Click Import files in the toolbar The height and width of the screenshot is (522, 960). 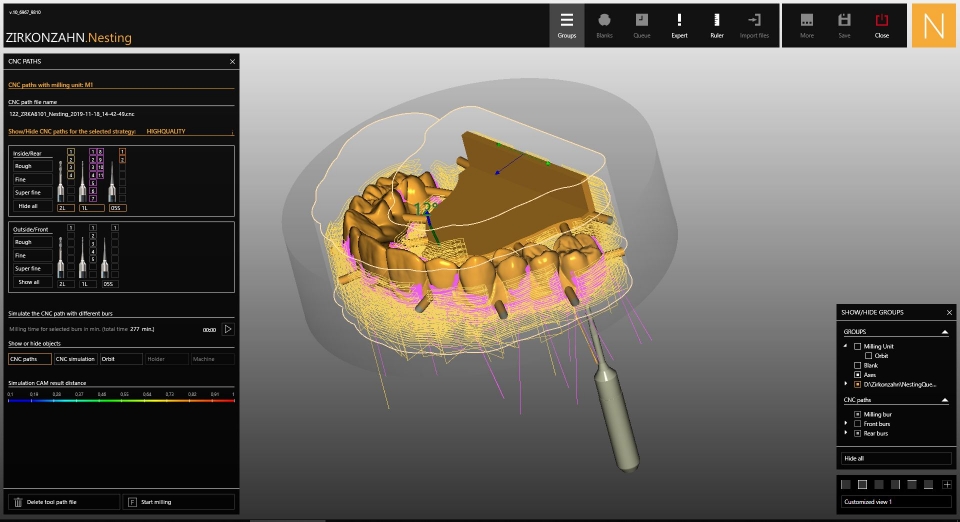coord(754,26)
